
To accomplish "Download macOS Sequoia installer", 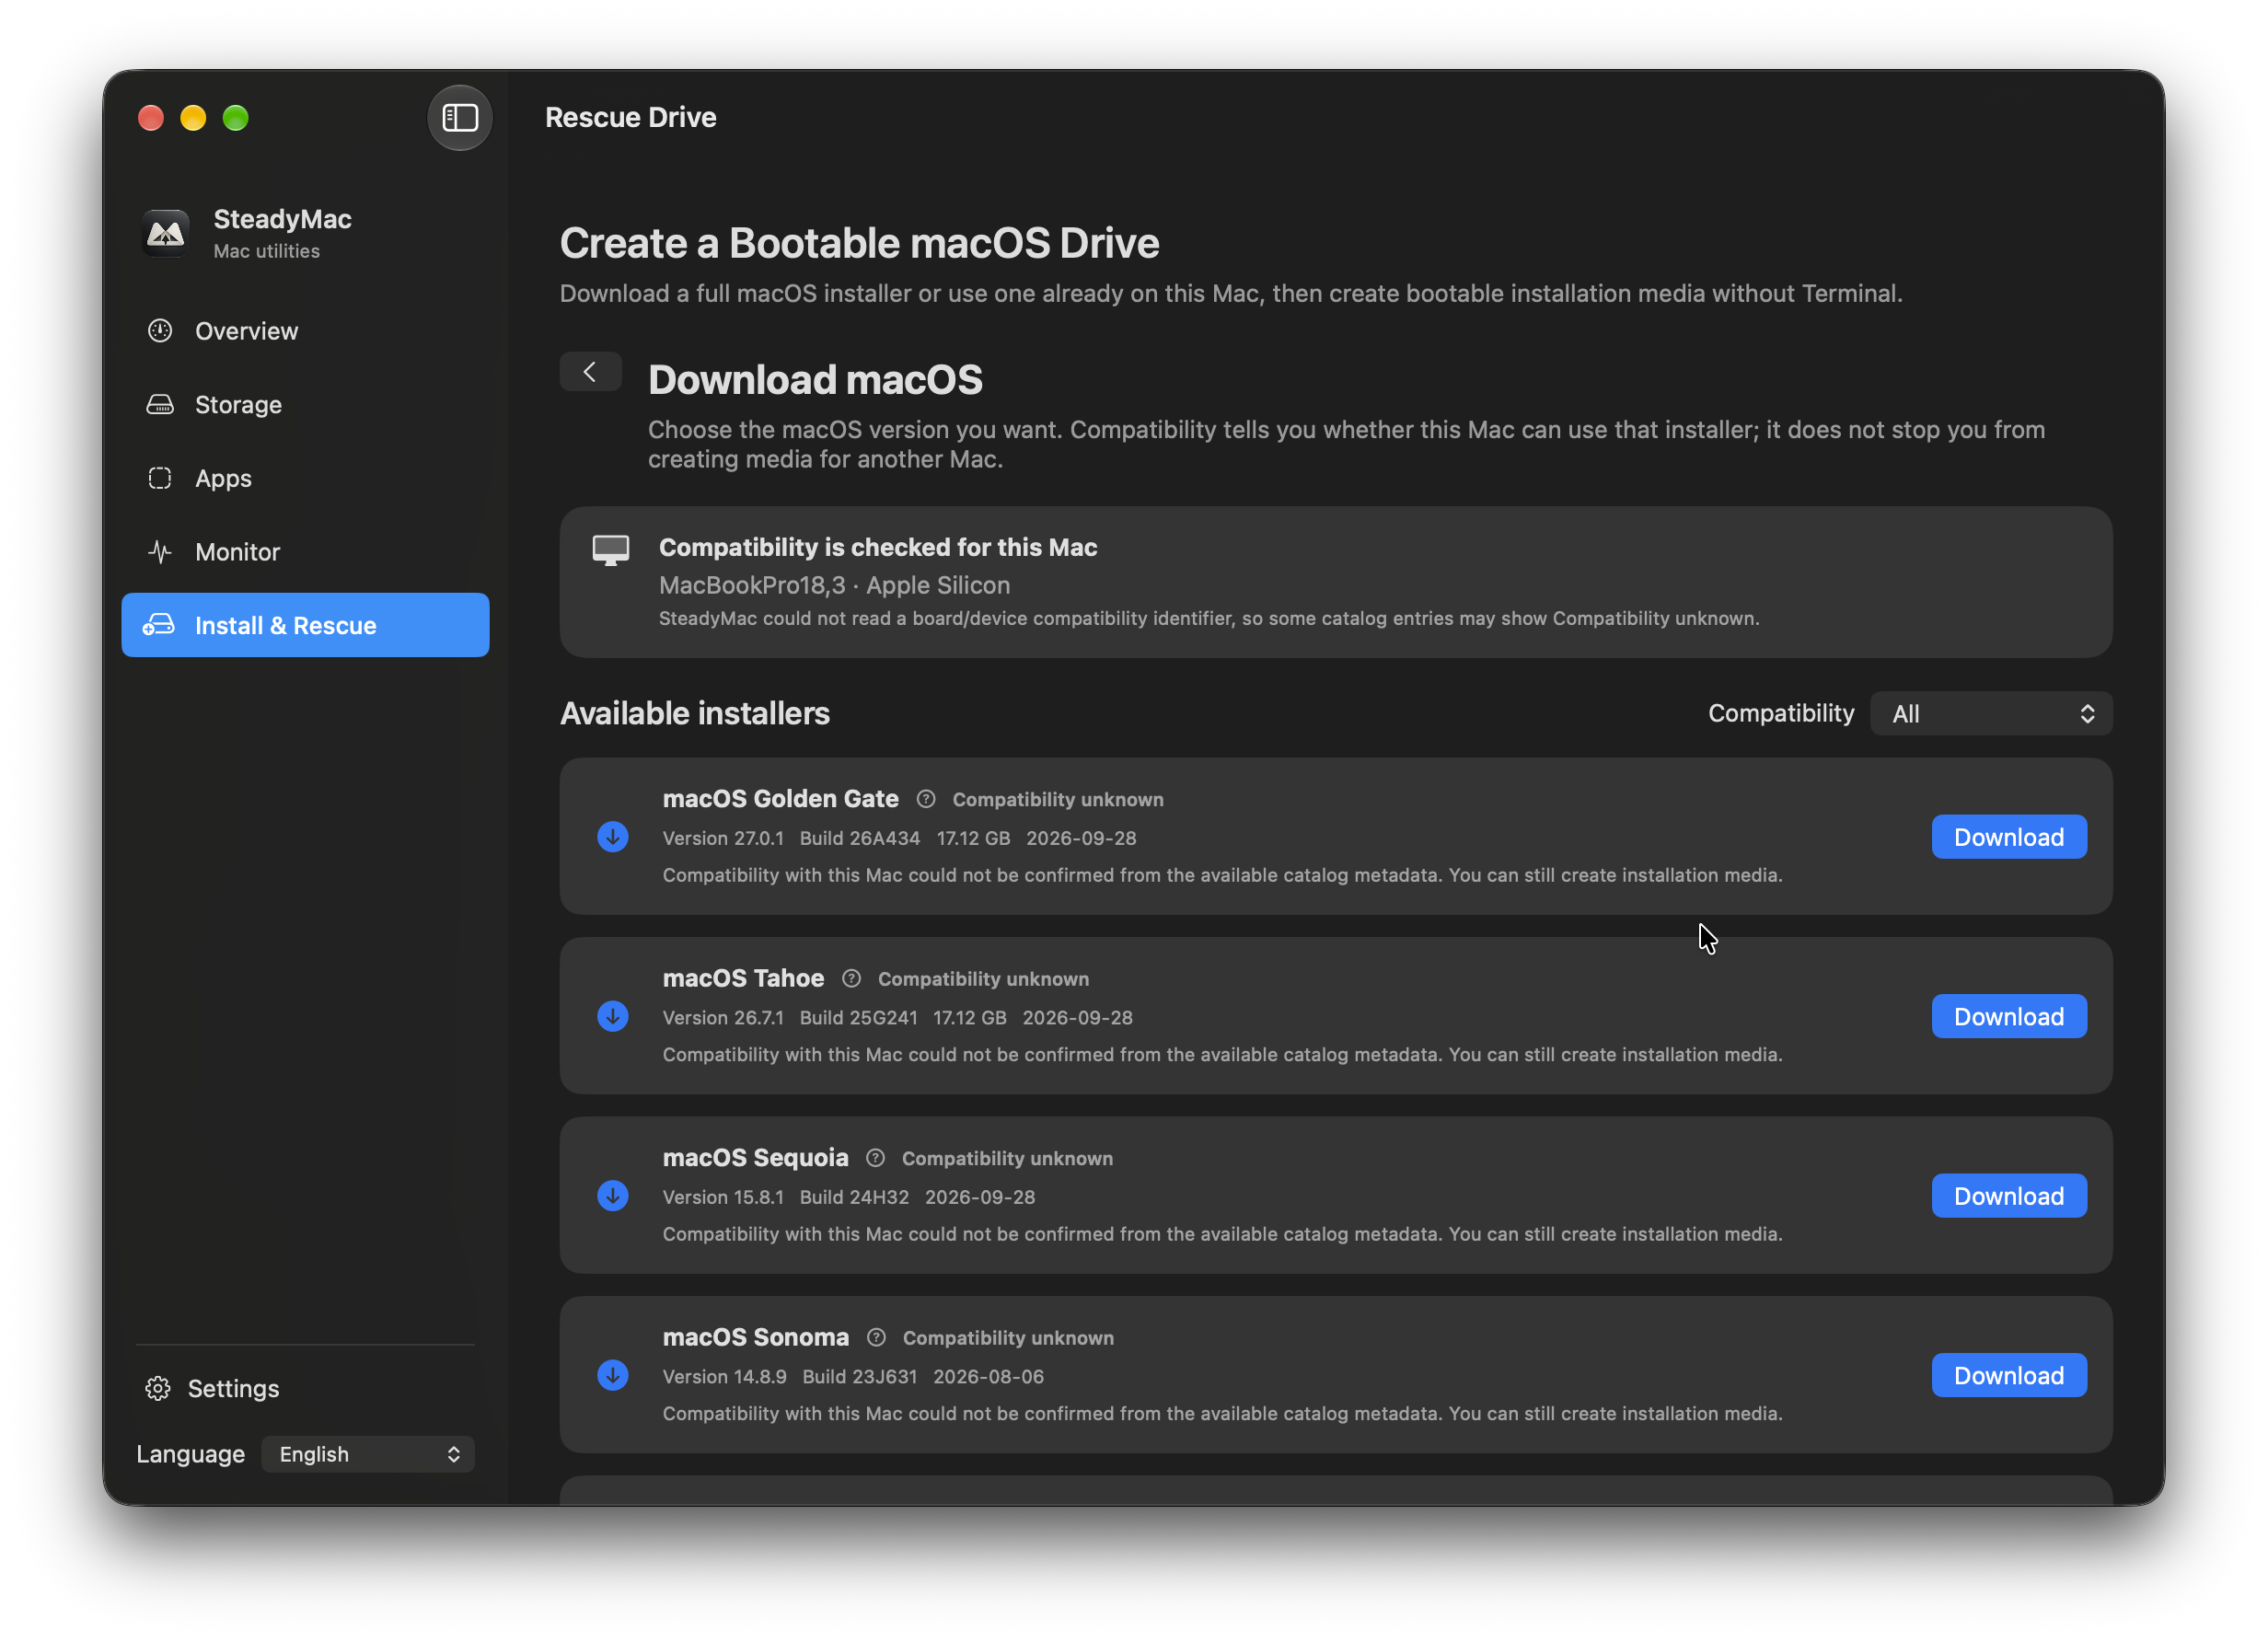I will pos(2010,1196).
